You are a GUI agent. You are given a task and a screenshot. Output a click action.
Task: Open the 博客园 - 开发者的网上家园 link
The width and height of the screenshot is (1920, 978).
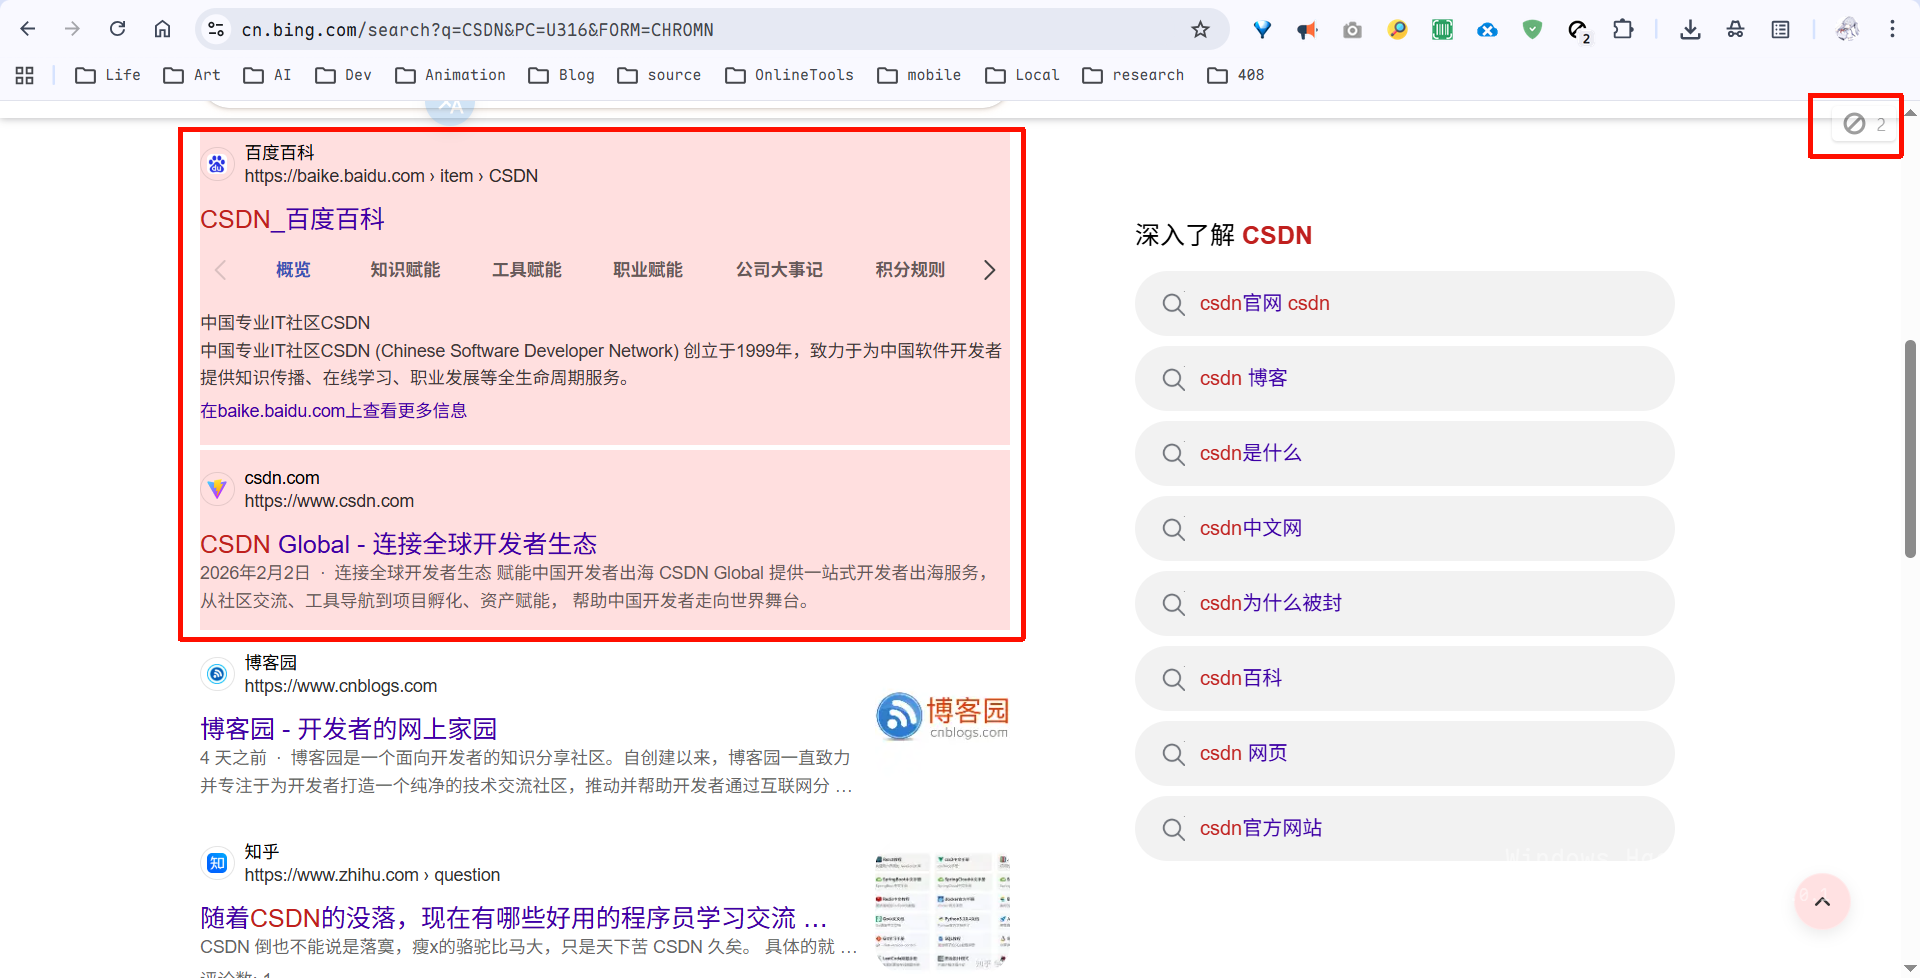click(348, 728)
